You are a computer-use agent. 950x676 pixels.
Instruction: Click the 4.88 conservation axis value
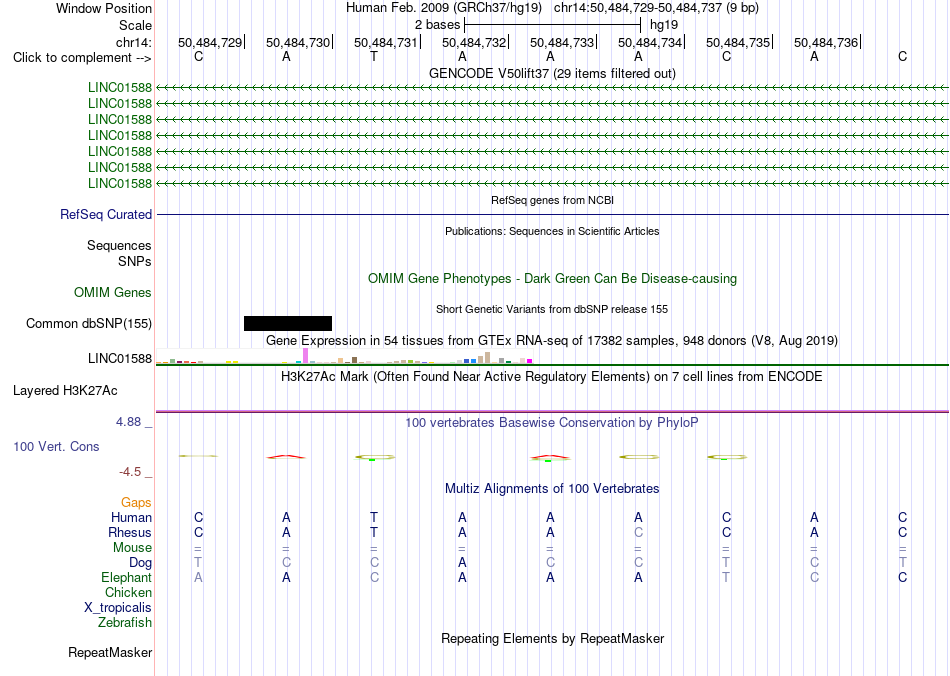pos(128,422)
